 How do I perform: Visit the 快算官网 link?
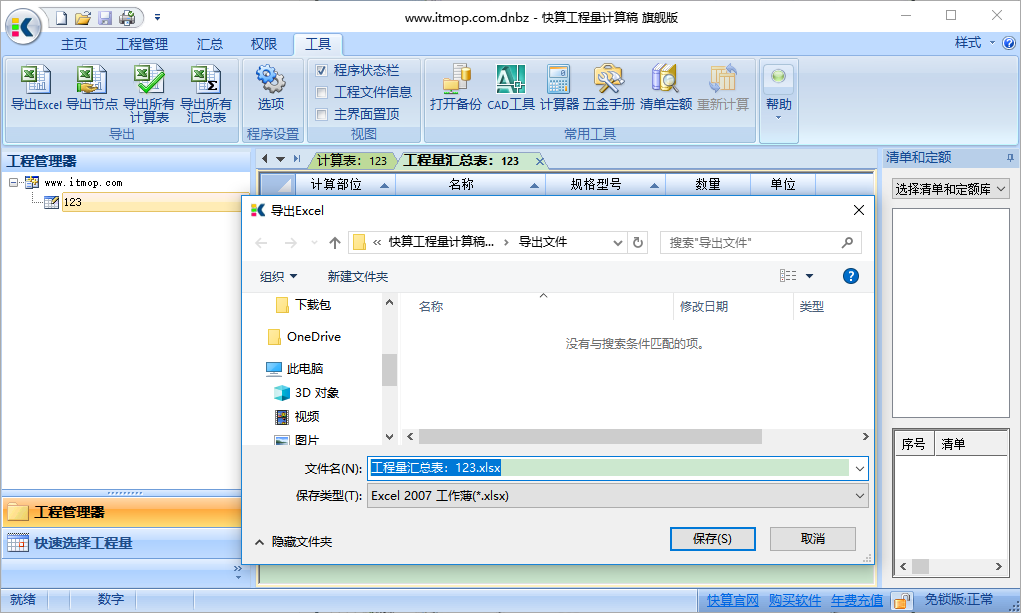click(732, 600)
